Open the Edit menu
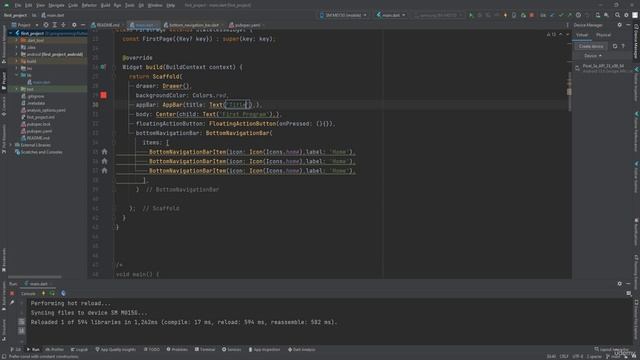The height and width of the screenshot is (360, 640). tap(29, 5)
